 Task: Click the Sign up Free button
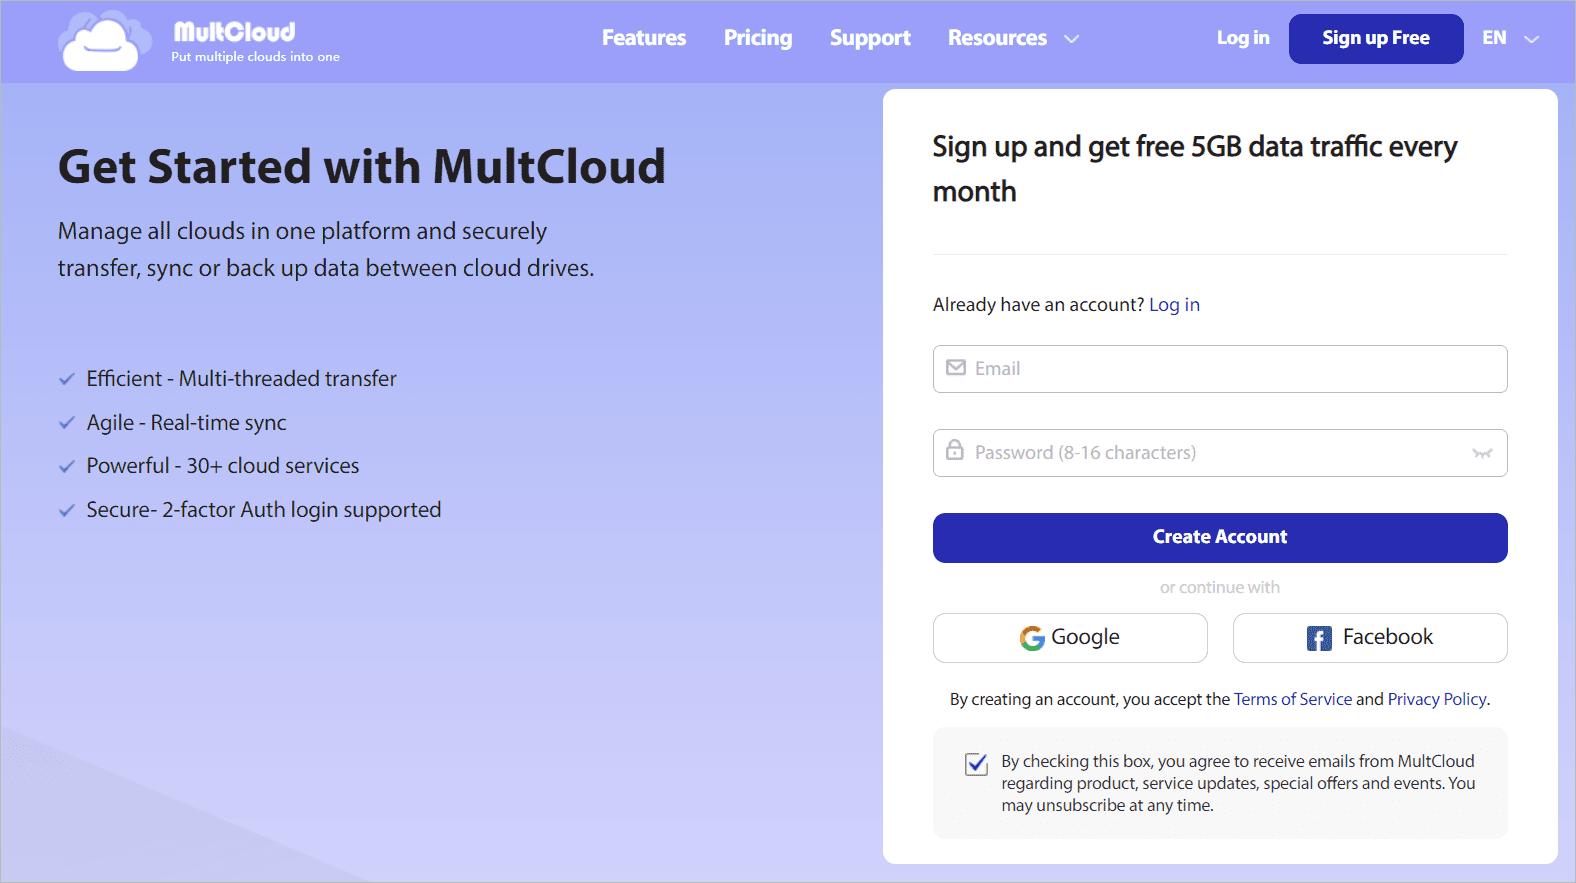tap(1376, 39)
